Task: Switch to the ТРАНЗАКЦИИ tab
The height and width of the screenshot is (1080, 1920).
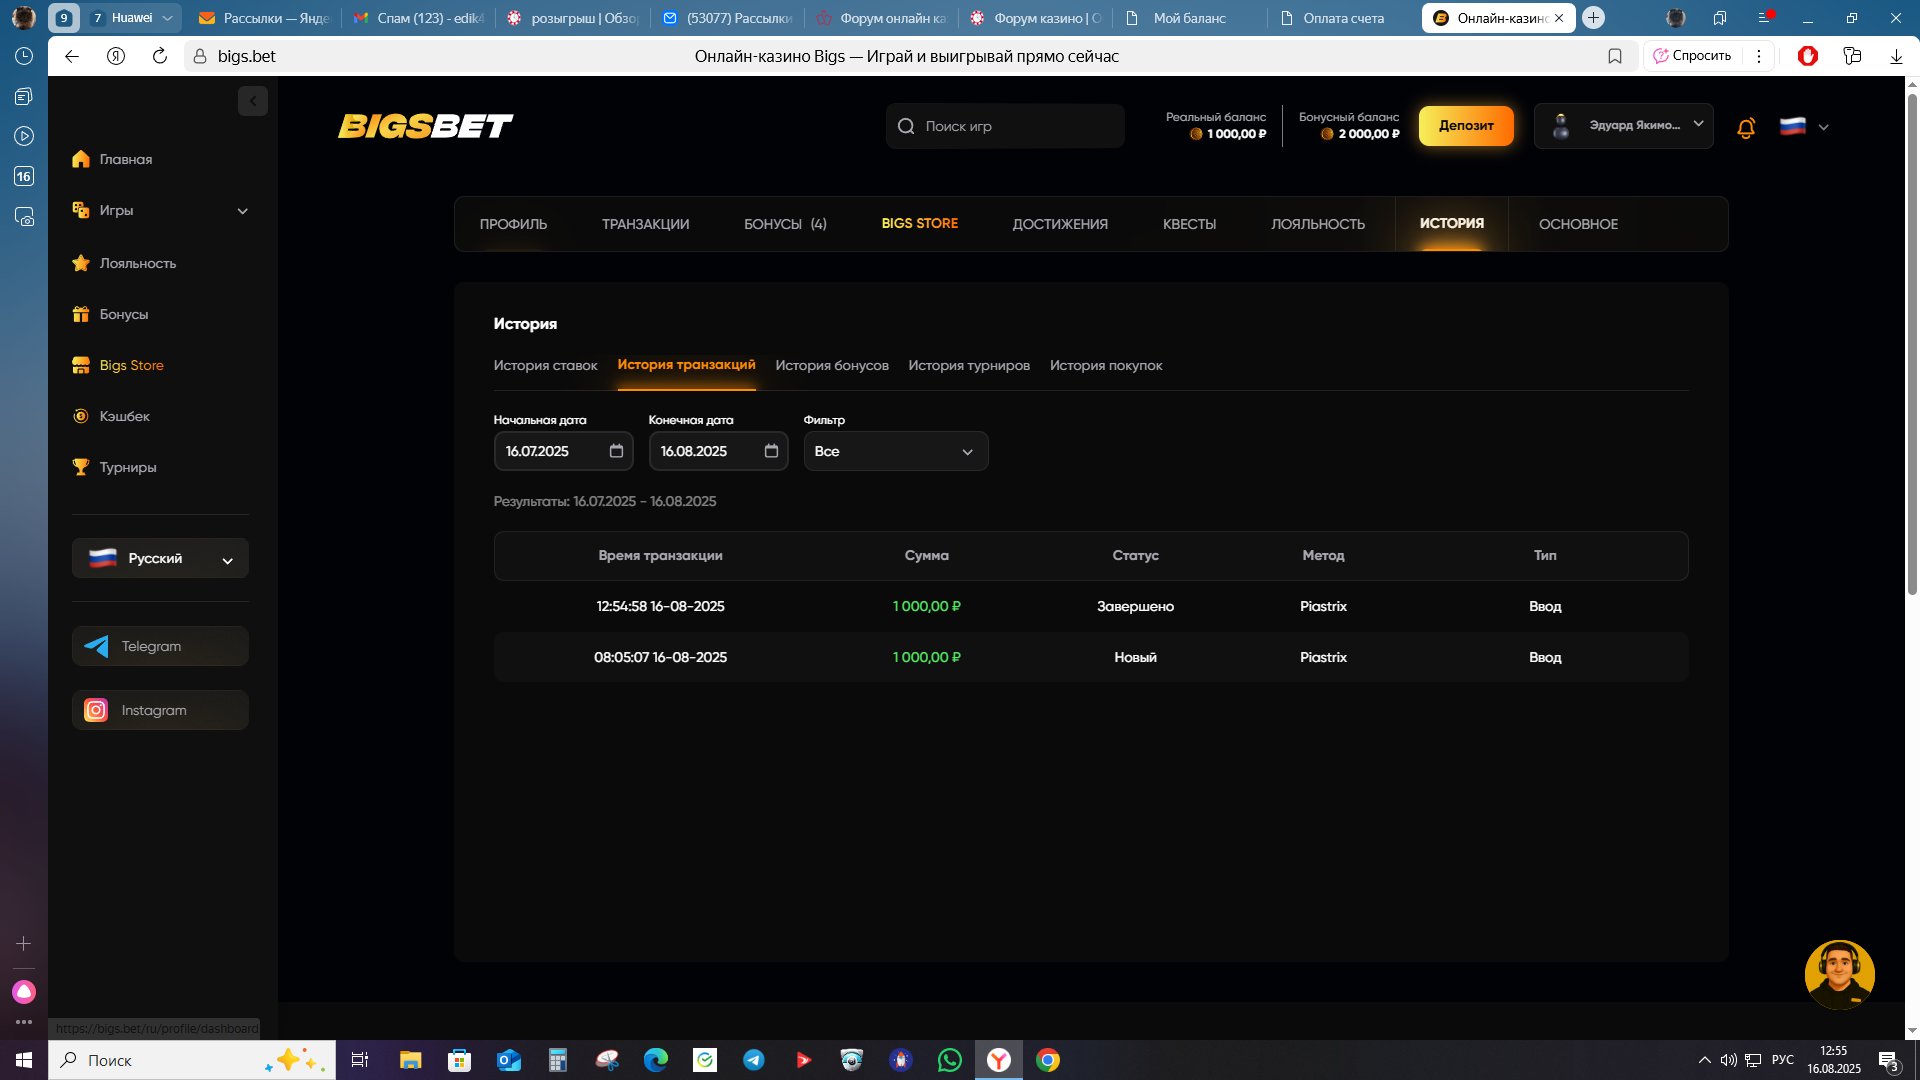Action: [645, 224]
